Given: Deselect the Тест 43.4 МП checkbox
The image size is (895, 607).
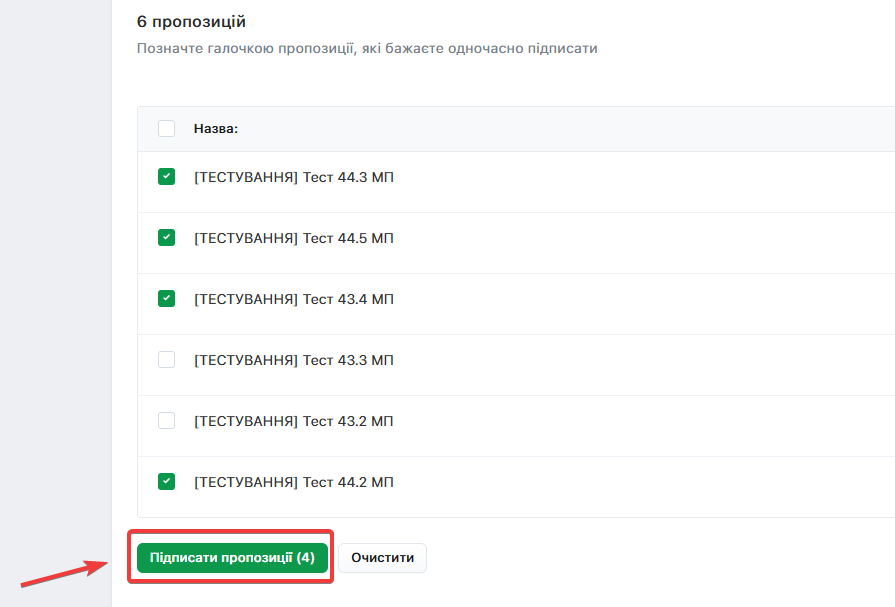Looking at the screenshot, I should click(x=166, y=299).
